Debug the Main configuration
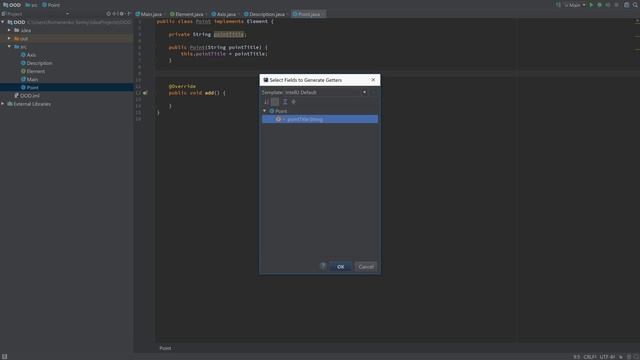This screenshot has width=640, height=360. tap(599, 5)
